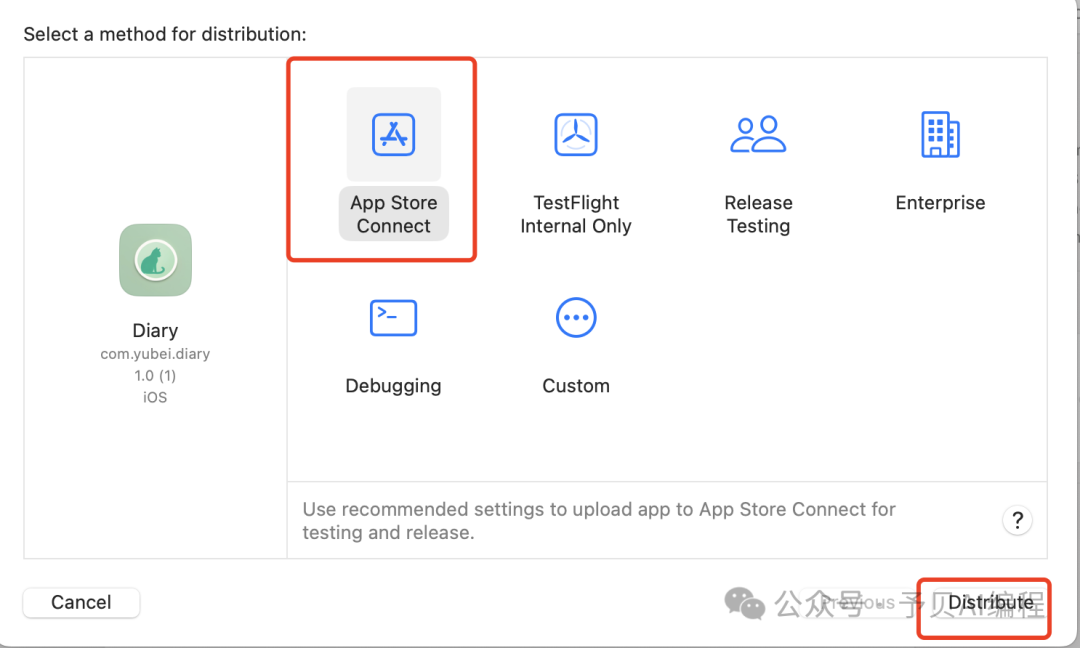Open help with the question mark button
Image resolution: width=1080 pixels, height=648 pixels.
tap(1017, 520)
